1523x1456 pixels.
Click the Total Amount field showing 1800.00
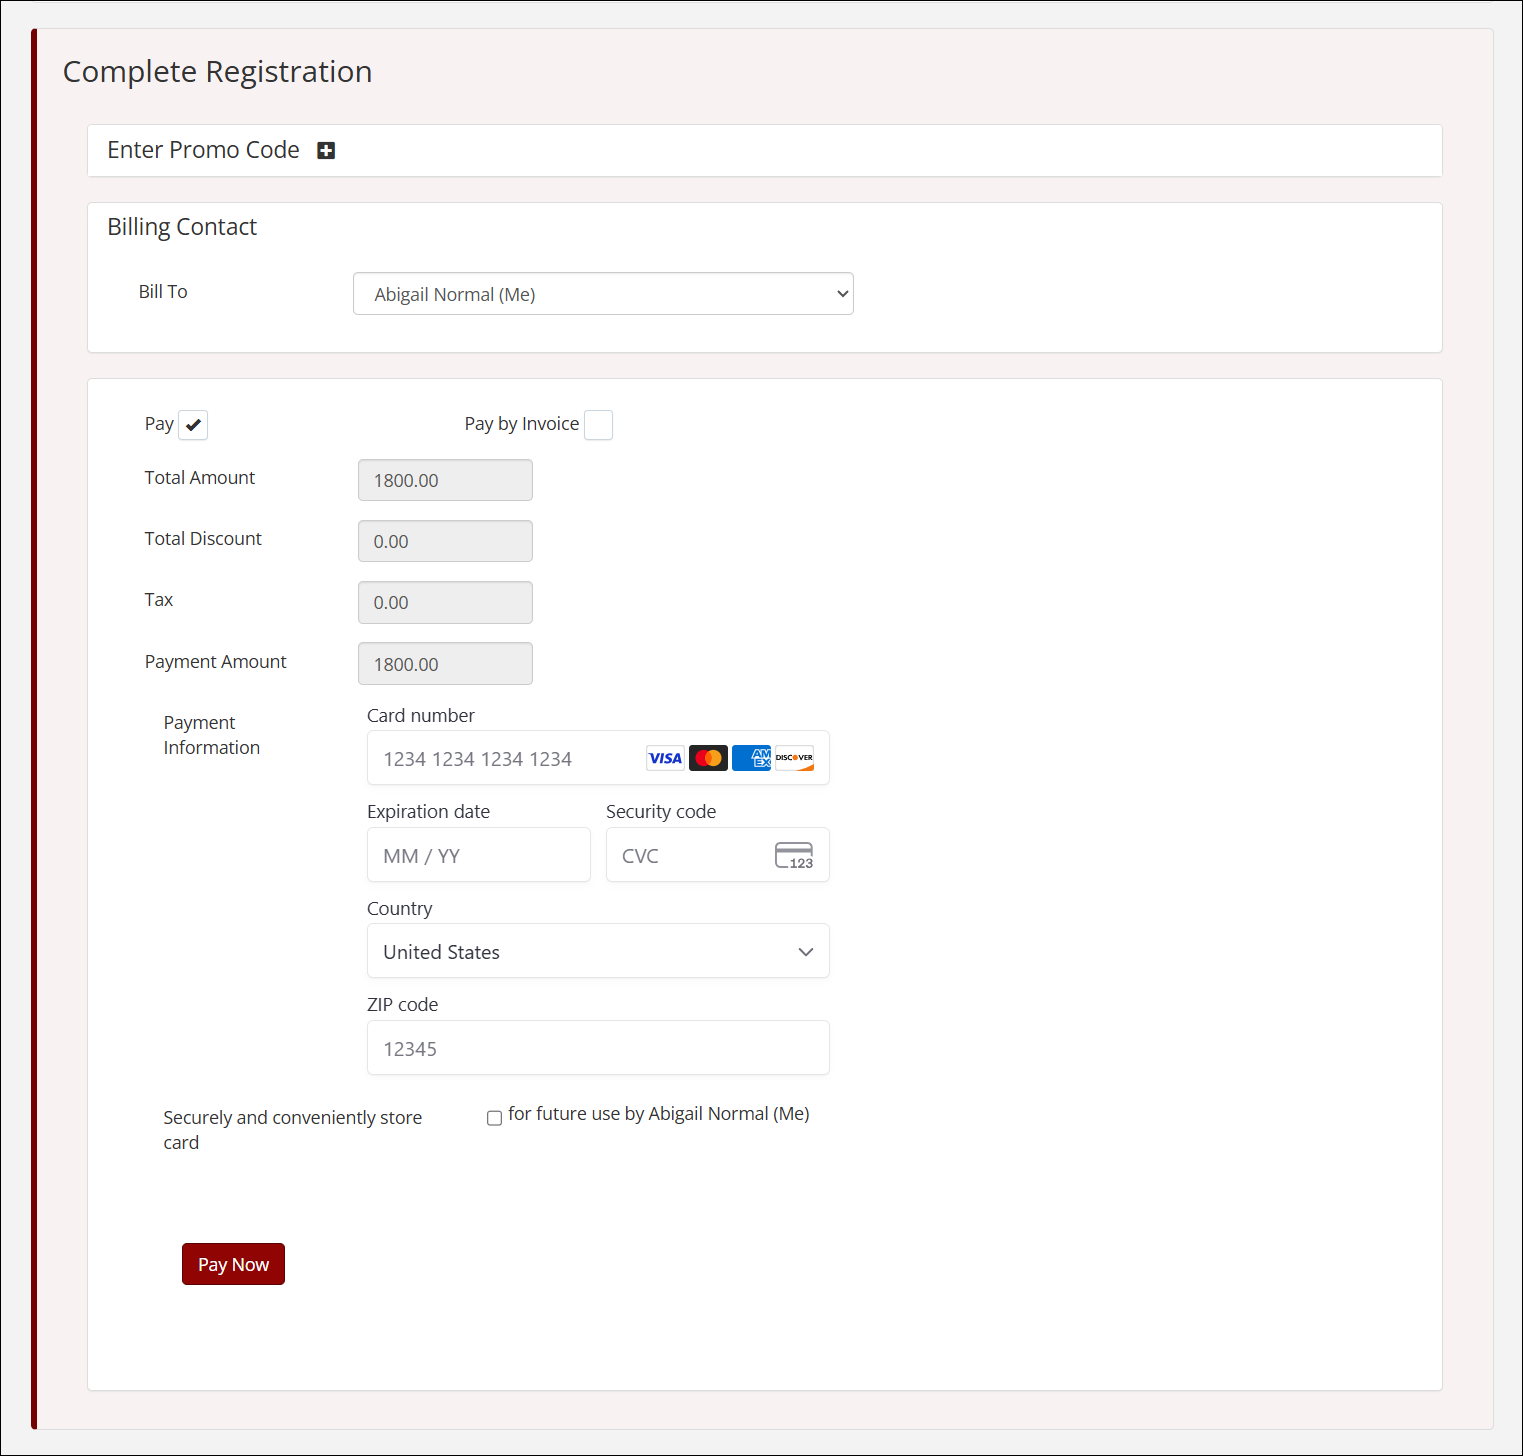coord(444,480)
